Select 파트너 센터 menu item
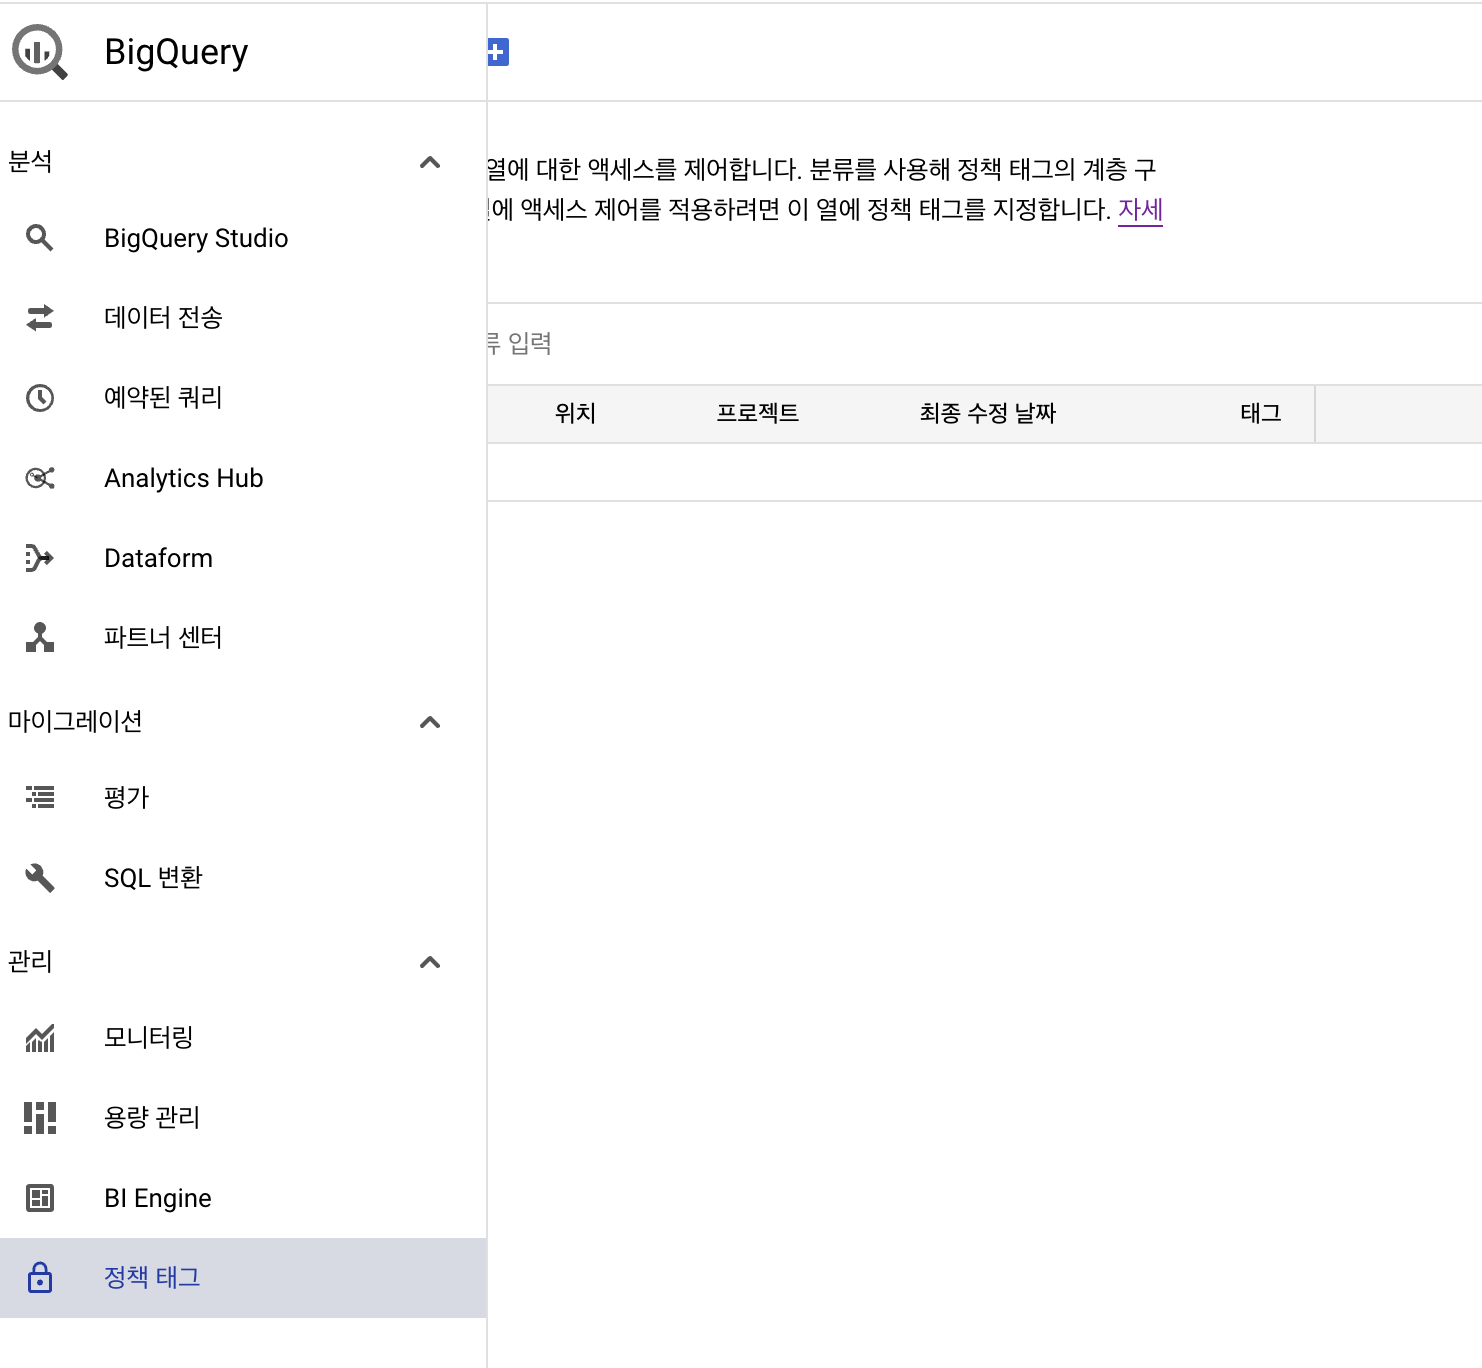The width and height of the screenshot is (1482, 1368). [x=243, y=638]
